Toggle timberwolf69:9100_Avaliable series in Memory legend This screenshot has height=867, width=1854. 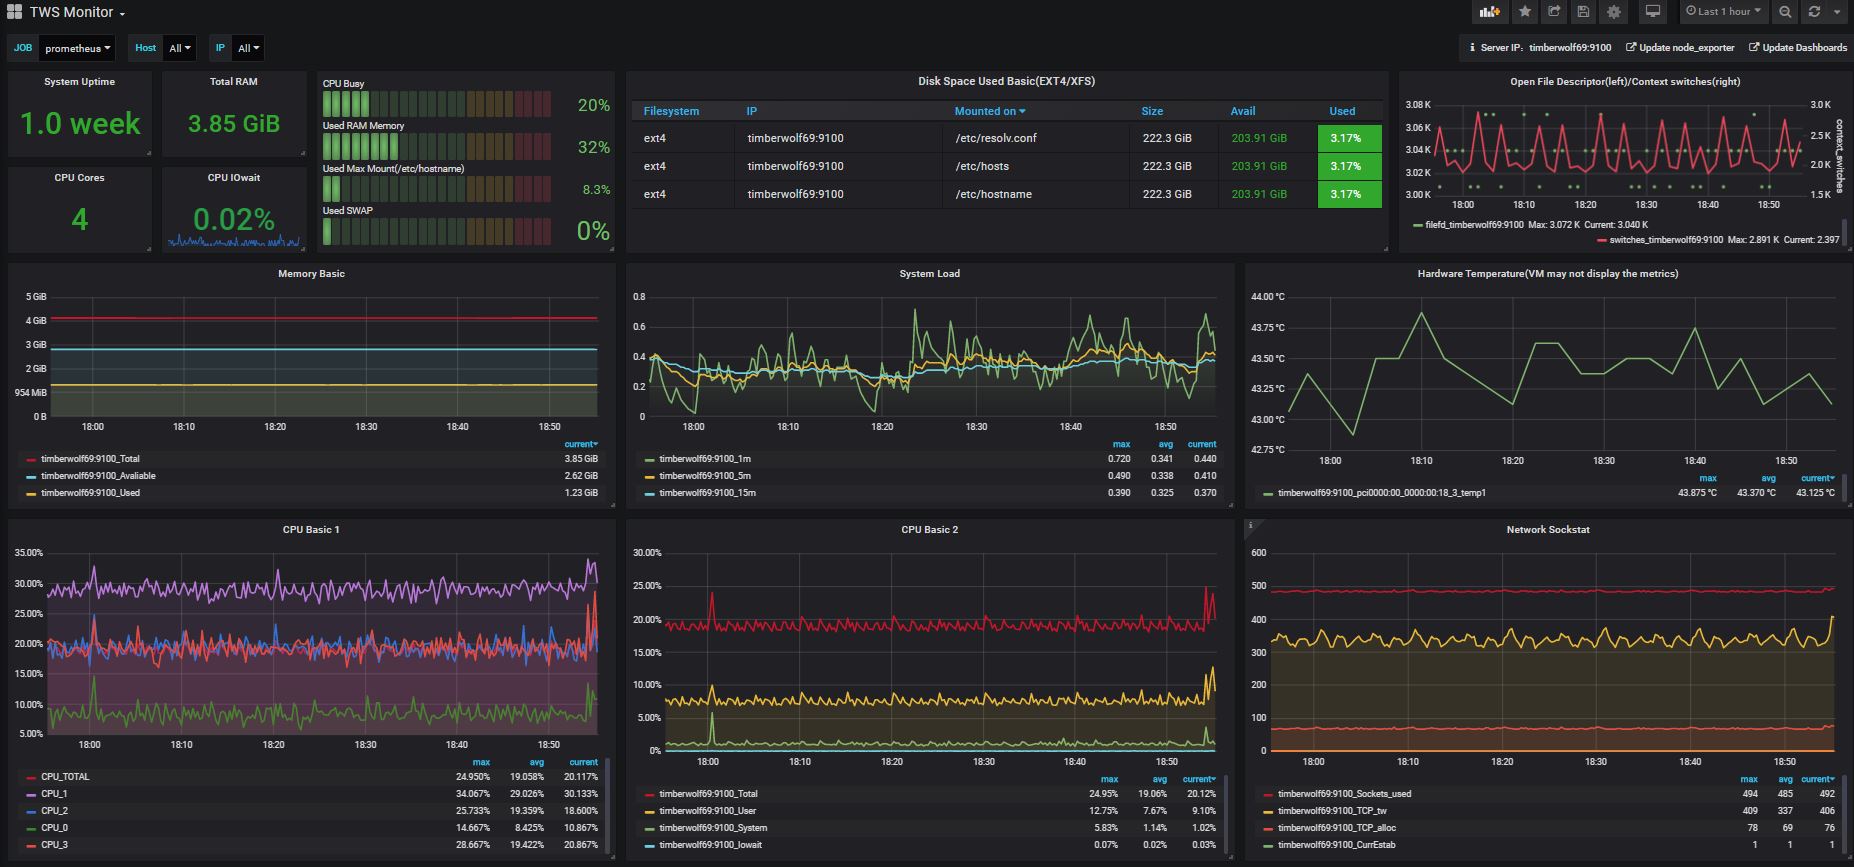click(x=98, y=476)
